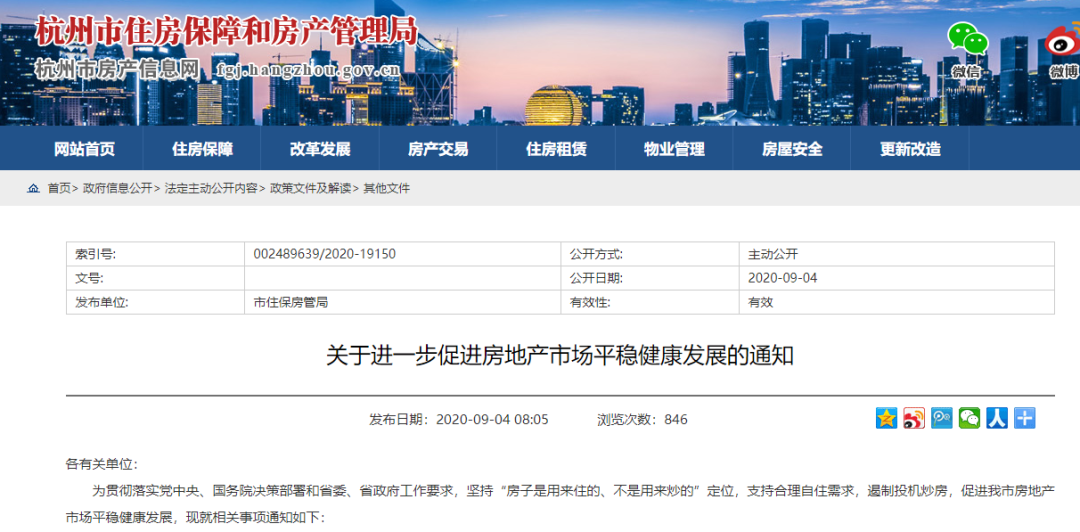Go to 房产交易 navigation item

point(438,149)
